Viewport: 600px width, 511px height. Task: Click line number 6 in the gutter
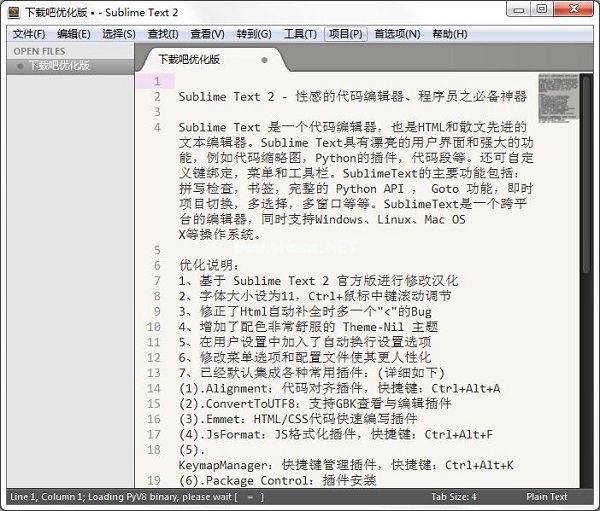tap(157, 266)
